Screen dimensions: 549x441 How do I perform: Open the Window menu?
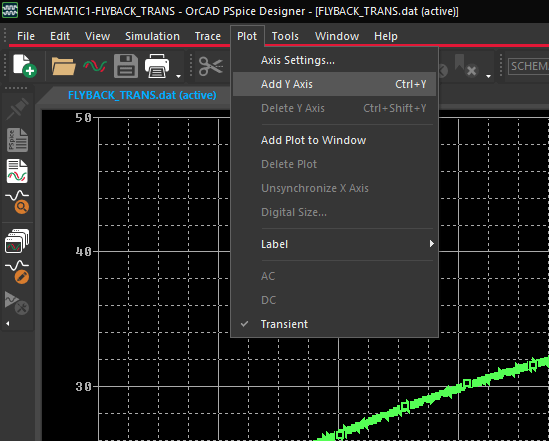pos(337,36)
